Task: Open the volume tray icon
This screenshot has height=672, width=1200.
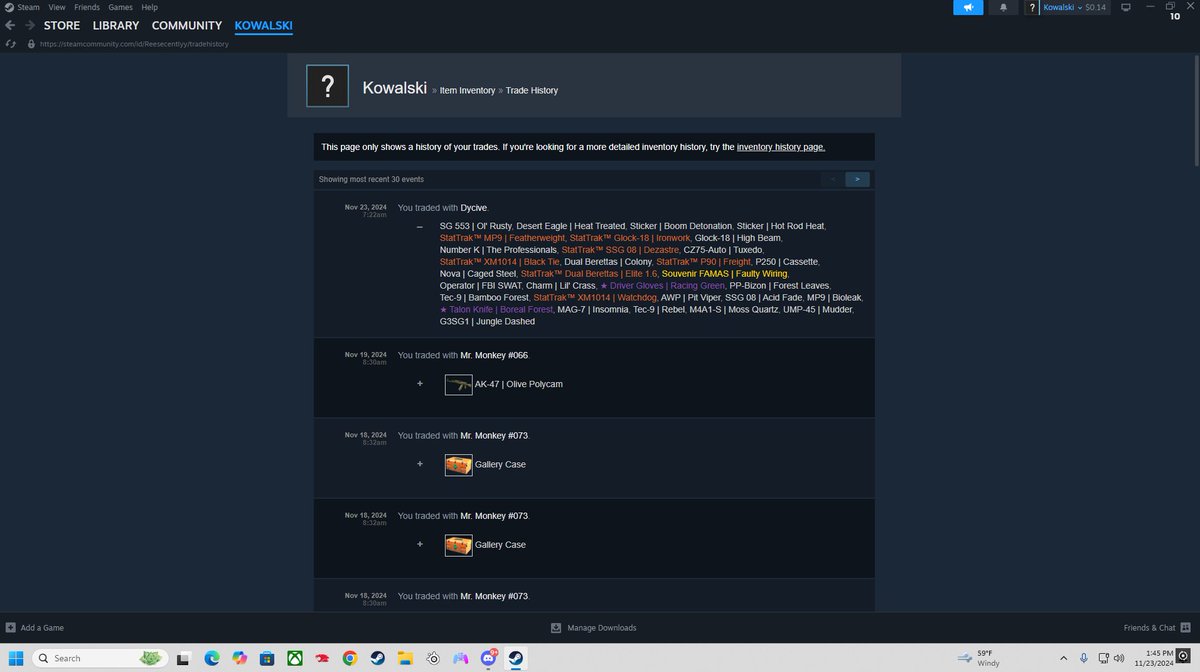Action: pyautogui.click(x=1118, y=658)
